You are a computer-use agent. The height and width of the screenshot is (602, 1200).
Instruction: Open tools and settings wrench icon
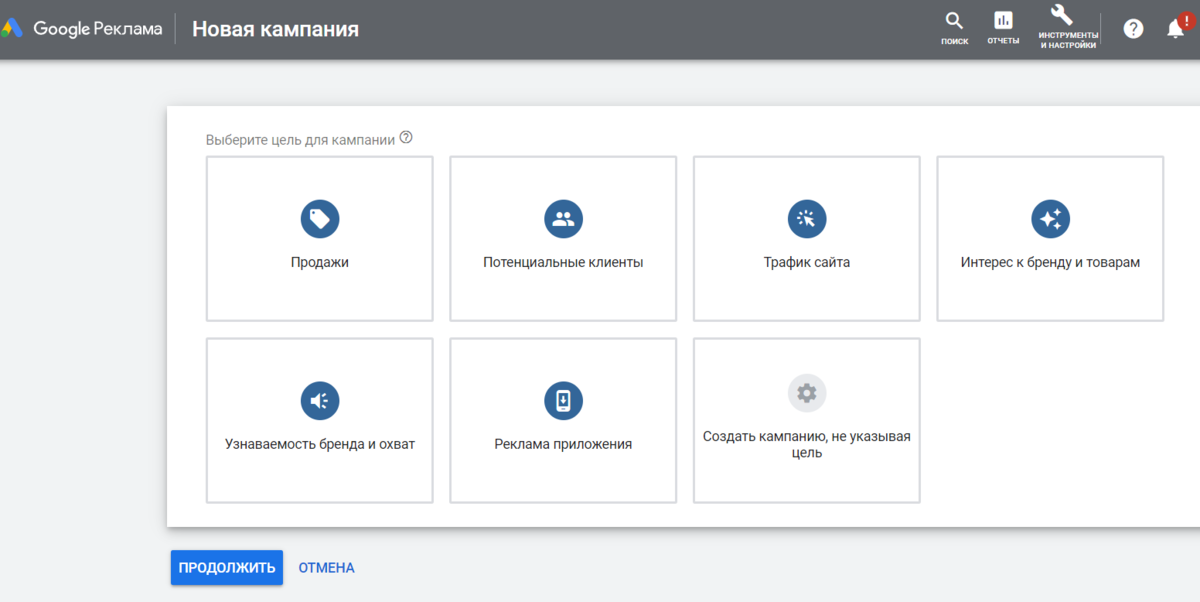click(1062, 15)
